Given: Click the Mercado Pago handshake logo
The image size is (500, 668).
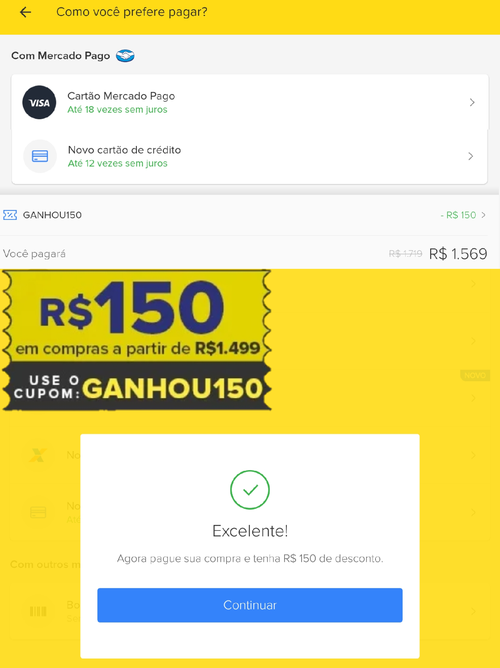Looking at the screenshot, I should click(126, 56).
